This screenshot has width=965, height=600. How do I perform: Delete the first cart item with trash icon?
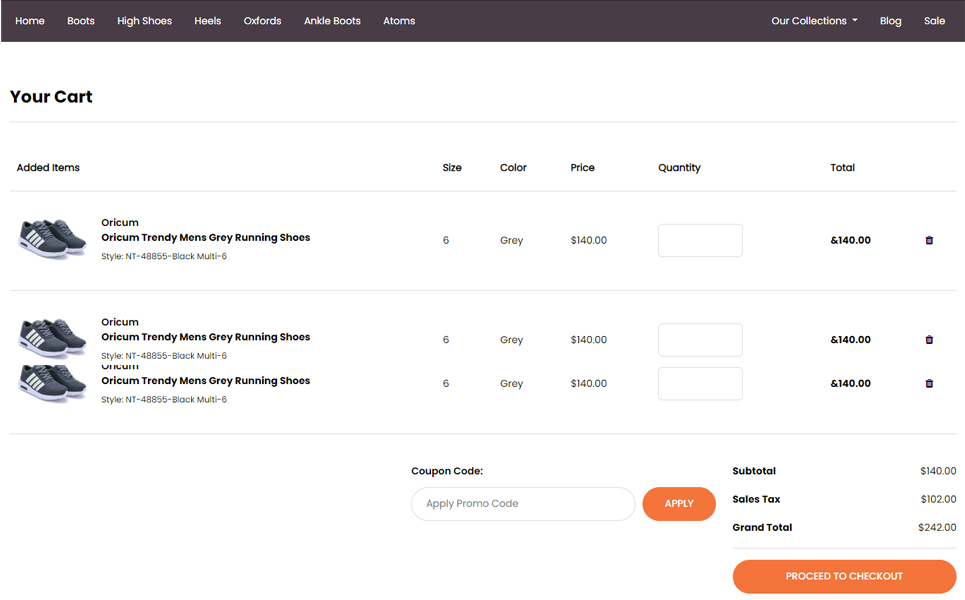(929, 240)
